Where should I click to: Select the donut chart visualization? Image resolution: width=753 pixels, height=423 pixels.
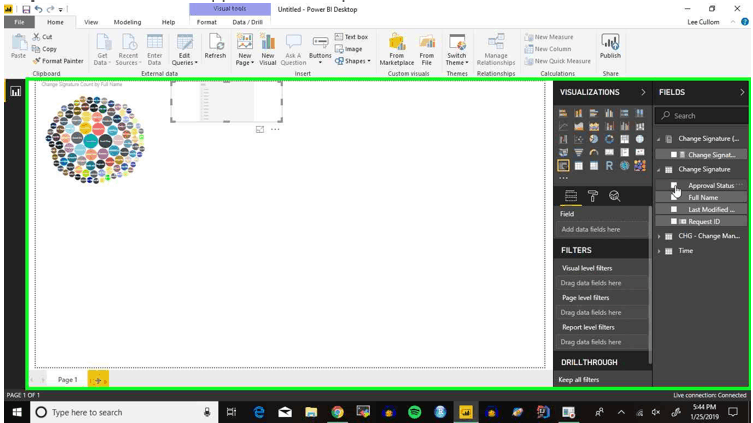pos(609,139)
